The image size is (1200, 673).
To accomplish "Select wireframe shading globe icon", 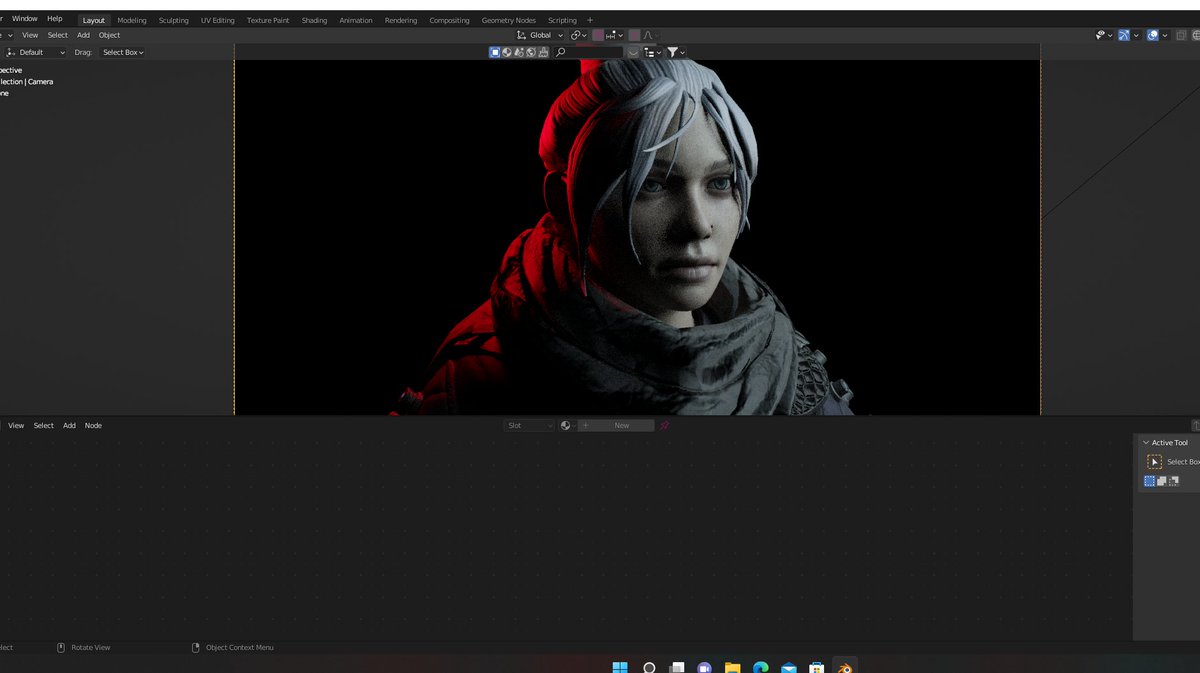I will 1196,35.
